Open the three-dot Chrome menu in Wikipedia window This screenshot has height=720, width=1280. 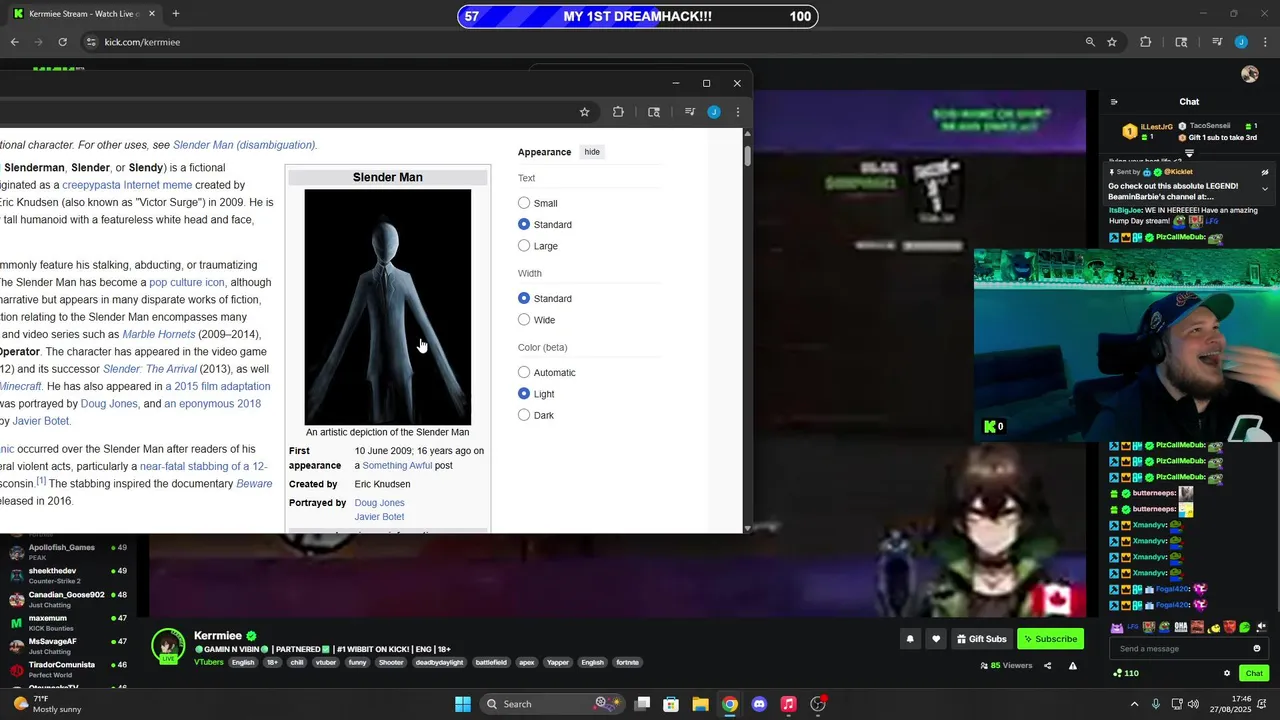(738, 112)
